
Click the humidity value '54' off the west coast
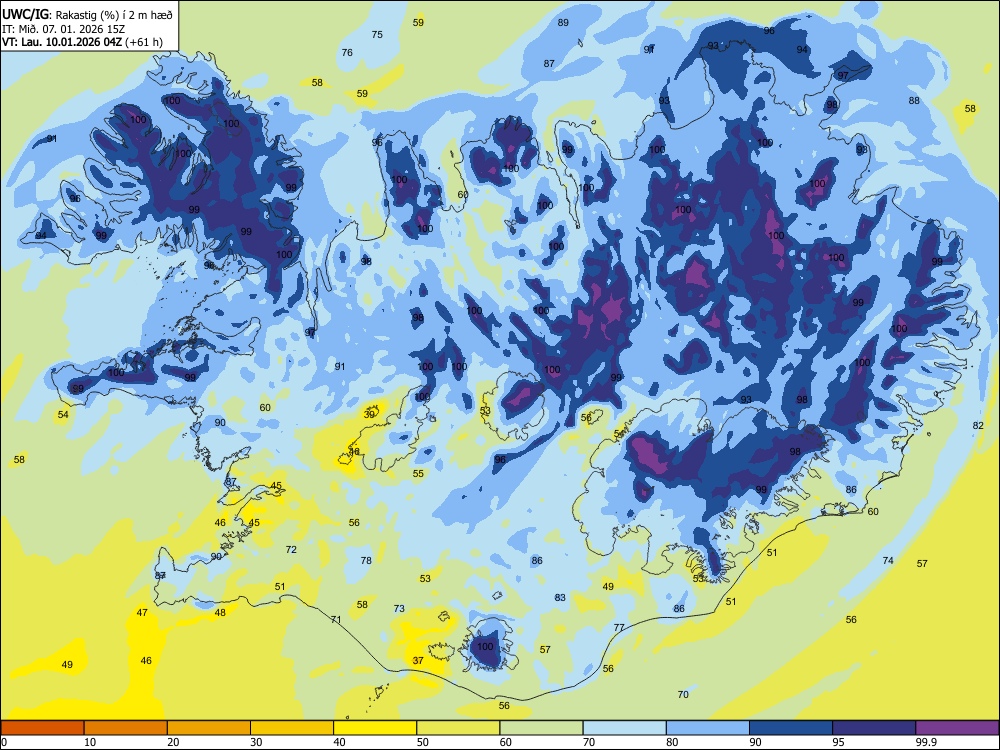63,415
